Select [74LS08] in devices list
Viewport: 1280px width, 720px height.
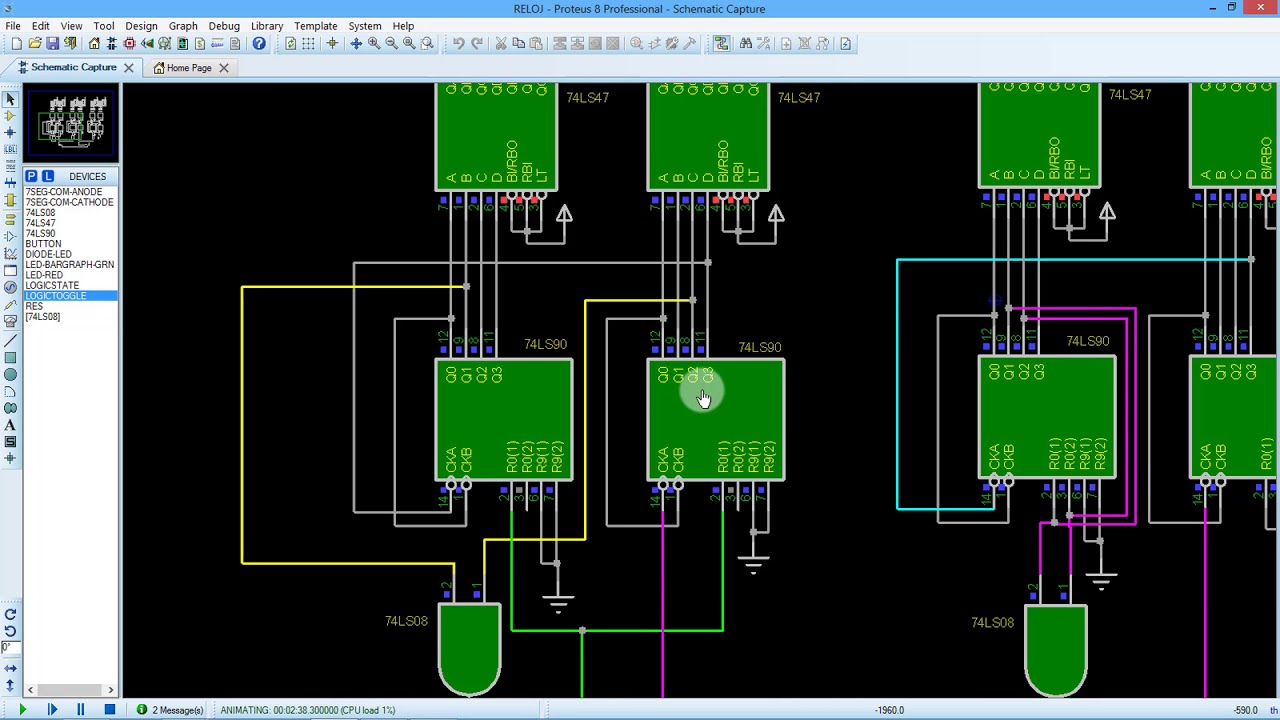[x=70, y=317]
